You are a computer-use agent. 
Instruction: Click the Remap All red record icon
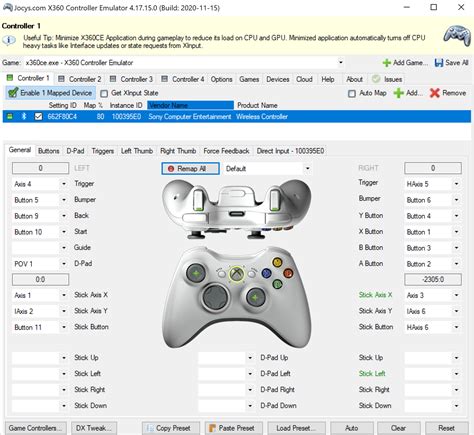click(x=171, y=169)
